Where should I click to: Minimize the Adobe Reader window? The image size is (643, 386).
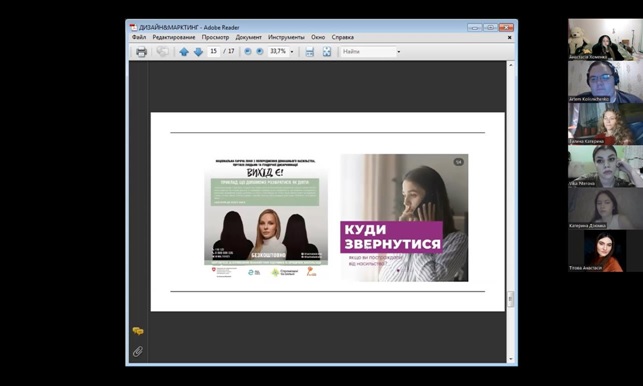(474, 27)
